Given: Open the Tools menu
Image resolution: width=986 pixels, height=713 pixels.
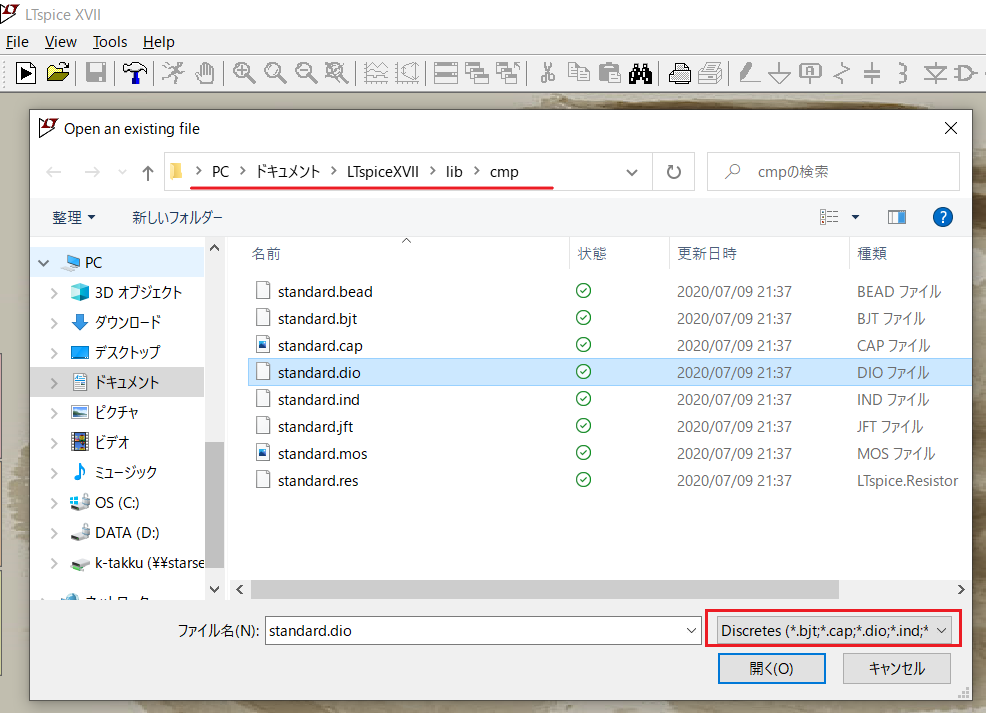Looking at the screenshot, I should 110,42.
